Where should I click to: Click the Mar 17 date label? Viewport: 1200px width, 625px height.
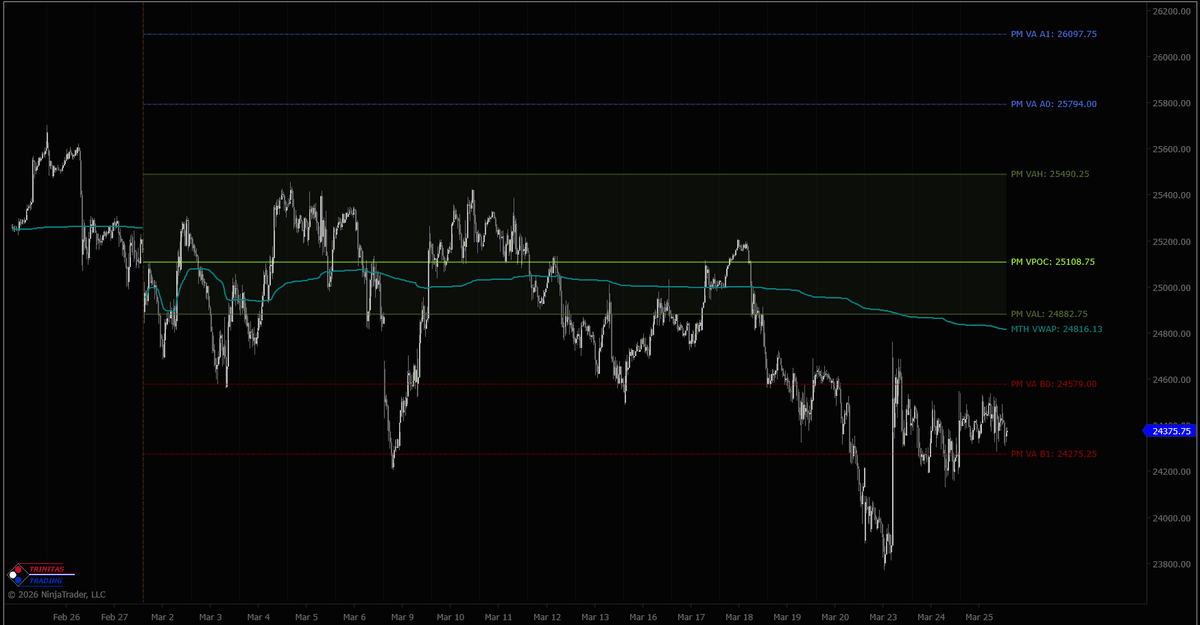click(691, 618)
